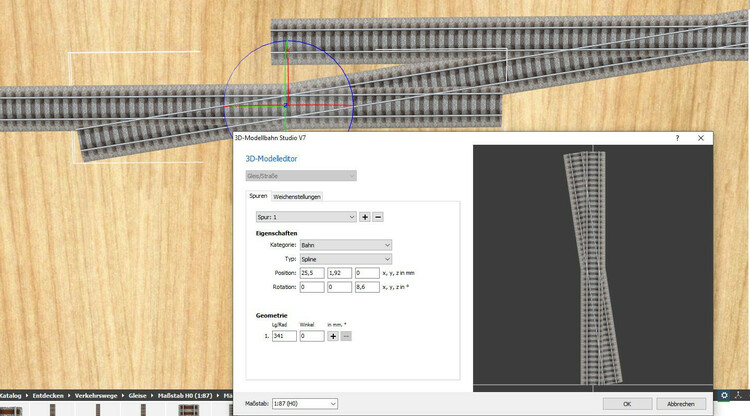Click the plus button next to Spur dropdown

pos(365,216)
